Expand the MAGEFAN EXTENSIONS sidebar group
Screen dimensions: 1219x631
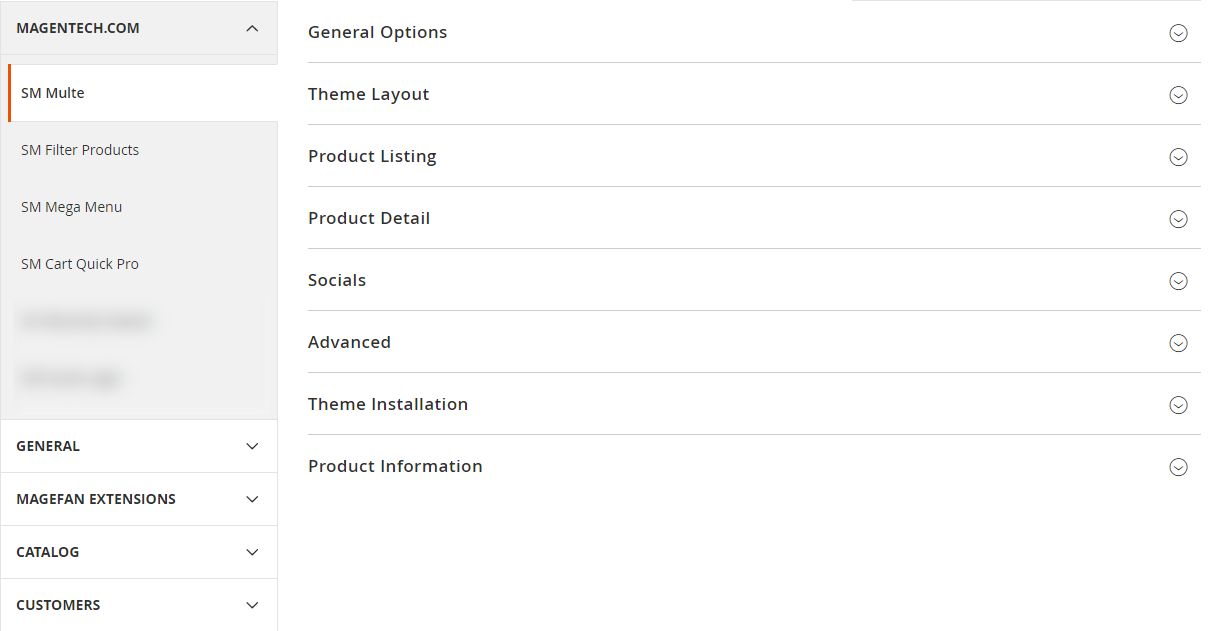click(252, 499)
